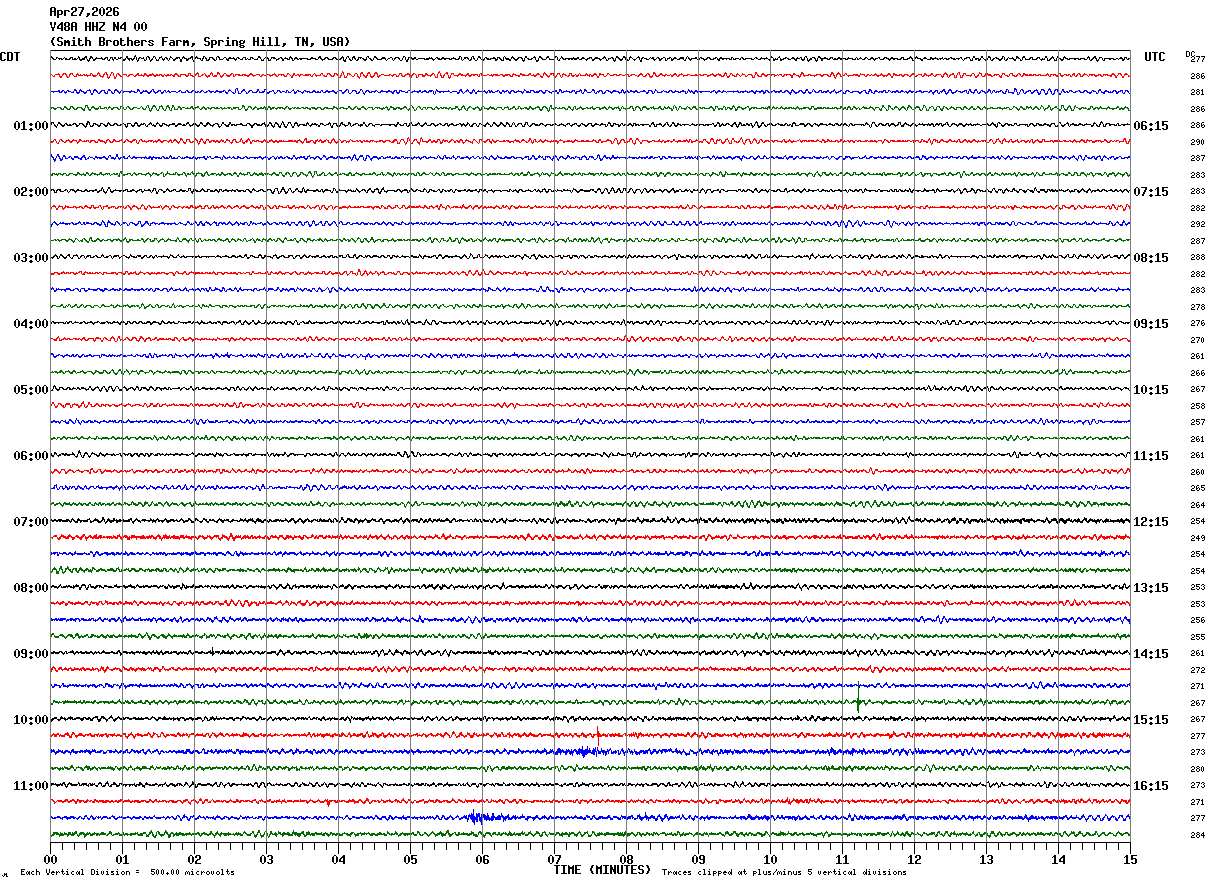Image resolution: width=1210 pixels, height=886 pixels.
Task: Click the DC offset value 290
Action: click(x=1197, y=142)
